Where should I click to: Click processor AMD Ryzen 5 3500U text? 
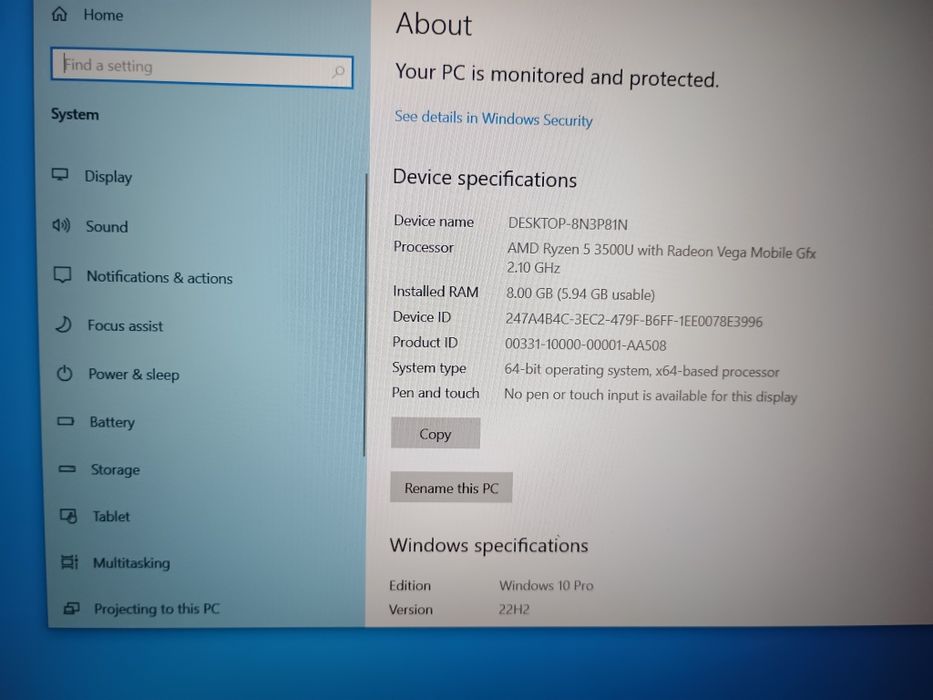tap(661, 251)
